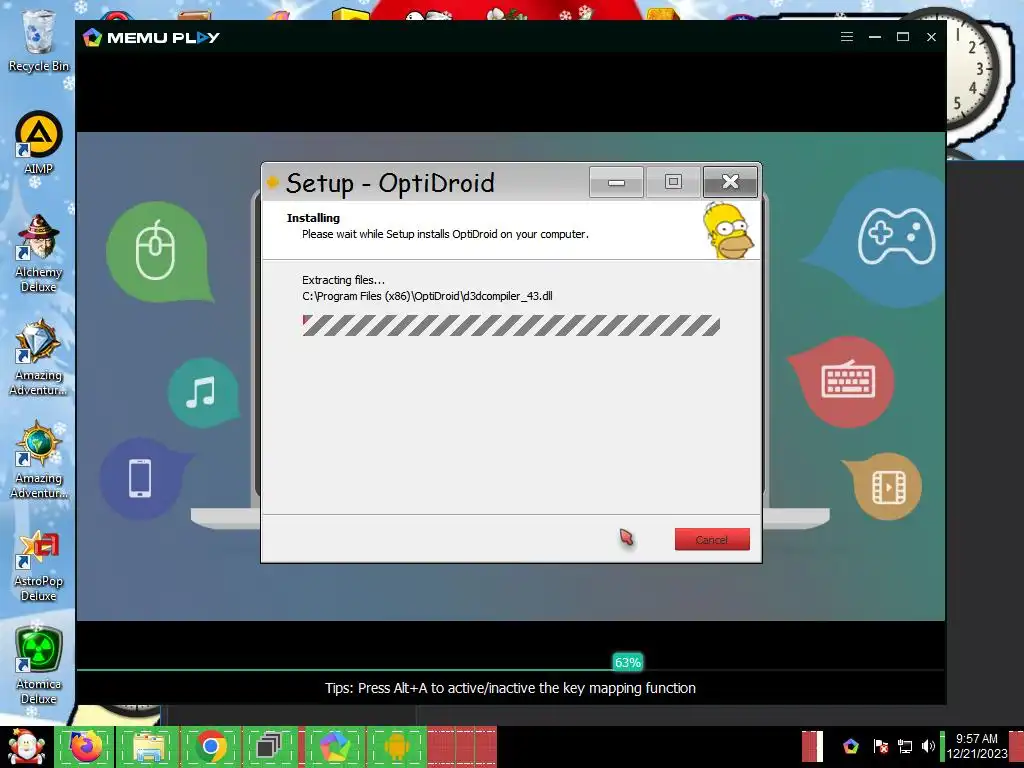1024x768 pixels.
Task: Click the 63% loading indicator in MEmu
Action: (628, 662)
